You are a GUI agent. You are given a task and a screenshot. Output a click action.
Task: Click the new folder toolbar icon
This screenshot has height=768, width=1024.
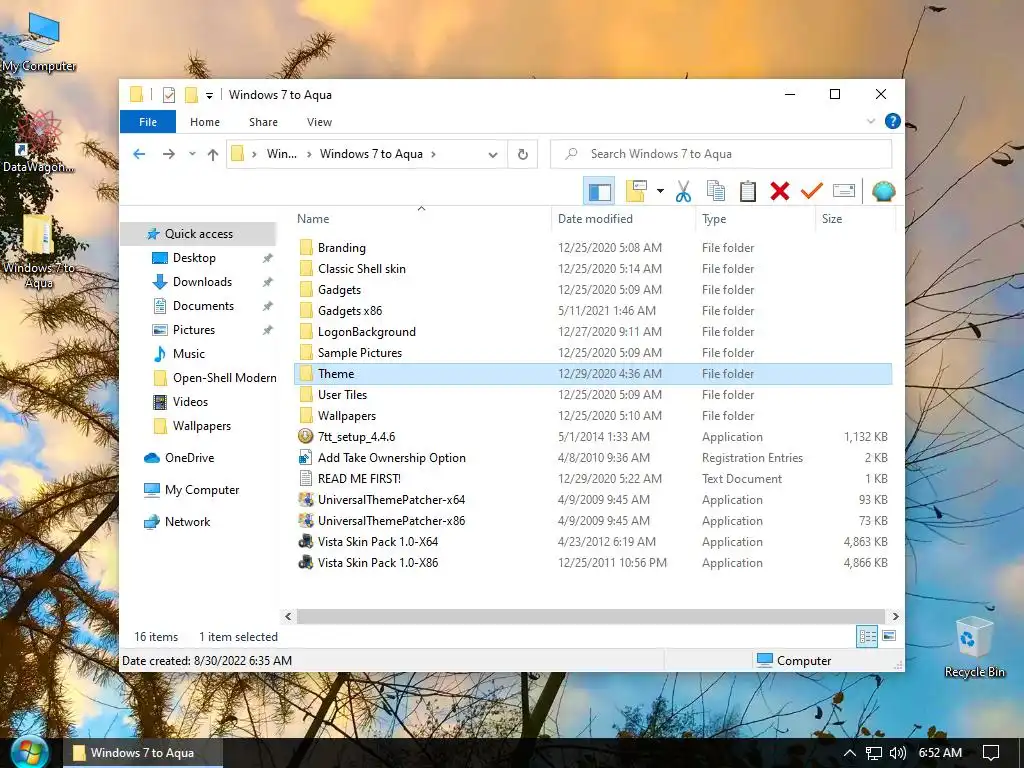636,191
